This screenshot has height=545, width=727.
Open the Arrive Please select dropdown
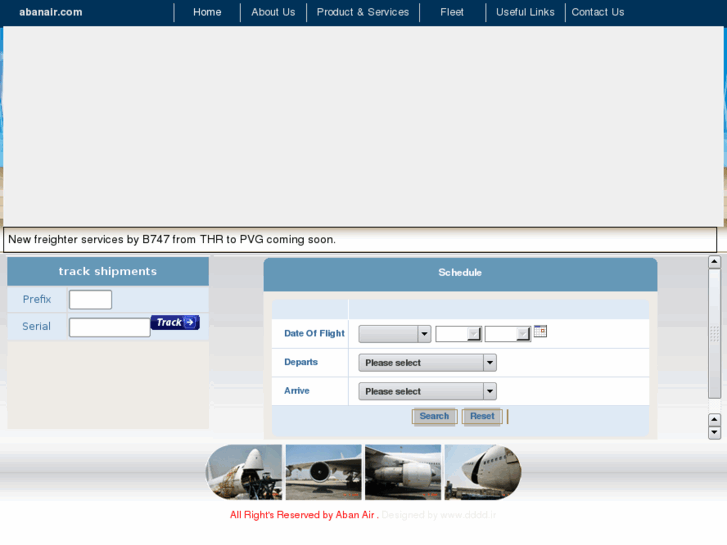[427, 391]
